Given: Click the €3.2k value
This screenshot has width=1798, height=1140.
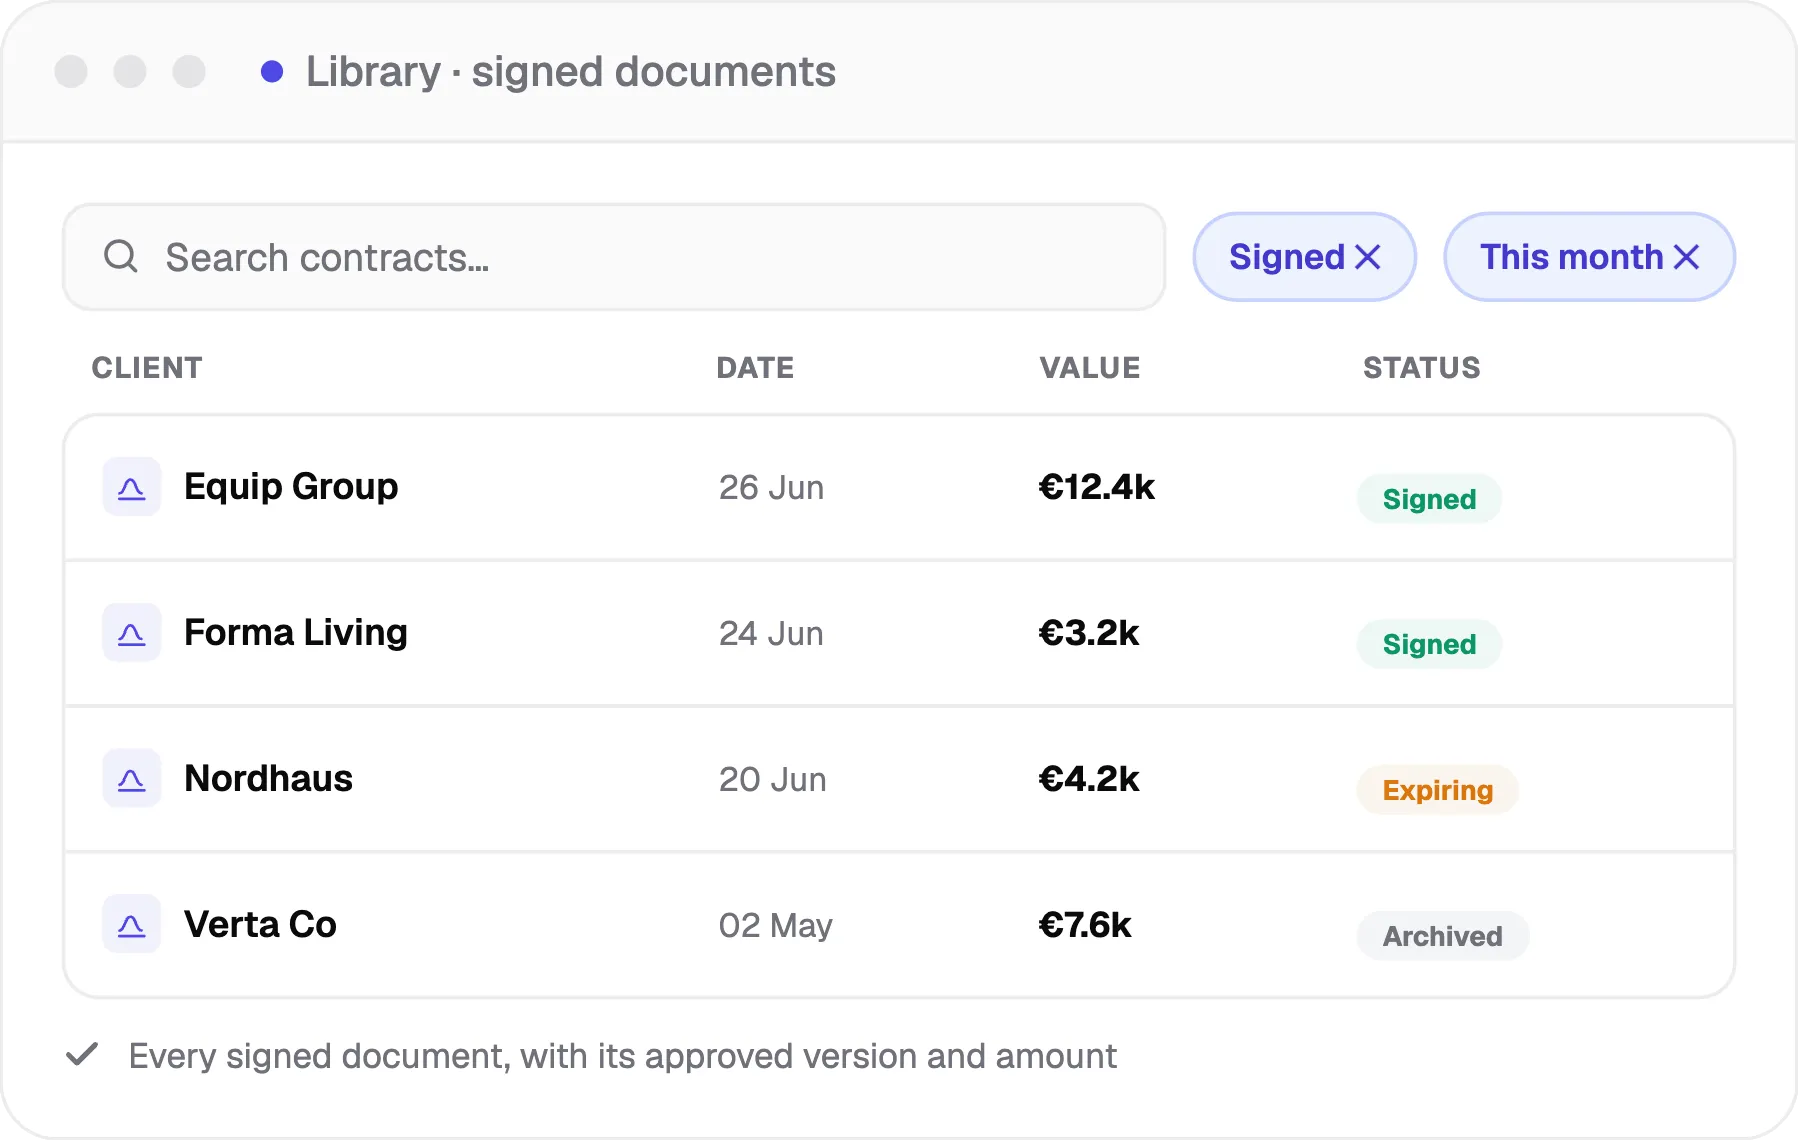Looking at the screenshot, I should click(x=1089, y=633).
